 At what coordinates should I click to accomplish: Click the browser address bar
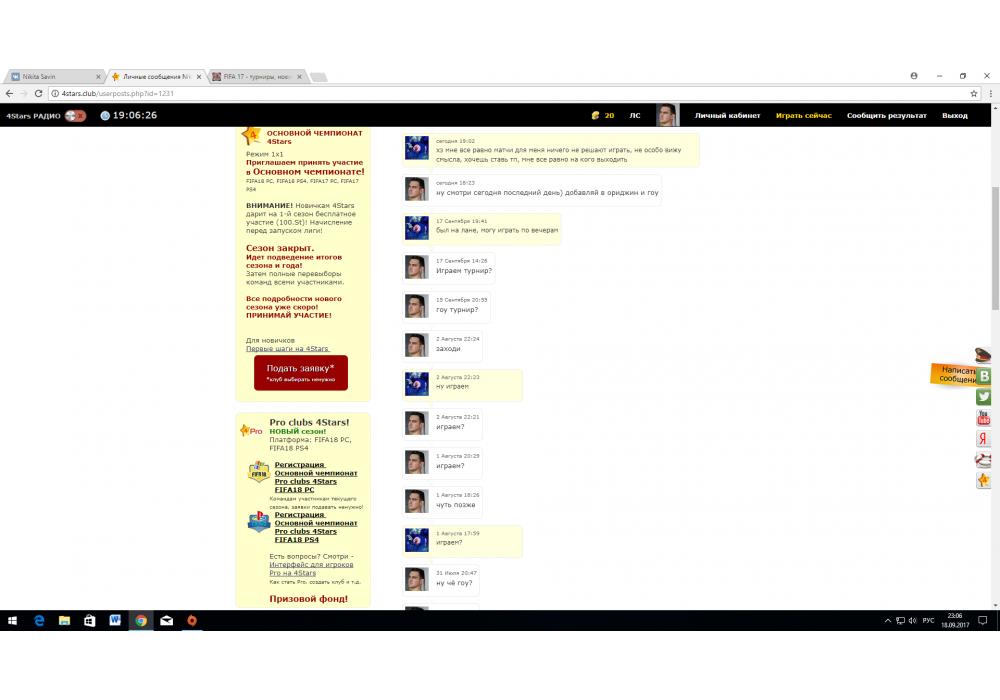pos(500,93)
